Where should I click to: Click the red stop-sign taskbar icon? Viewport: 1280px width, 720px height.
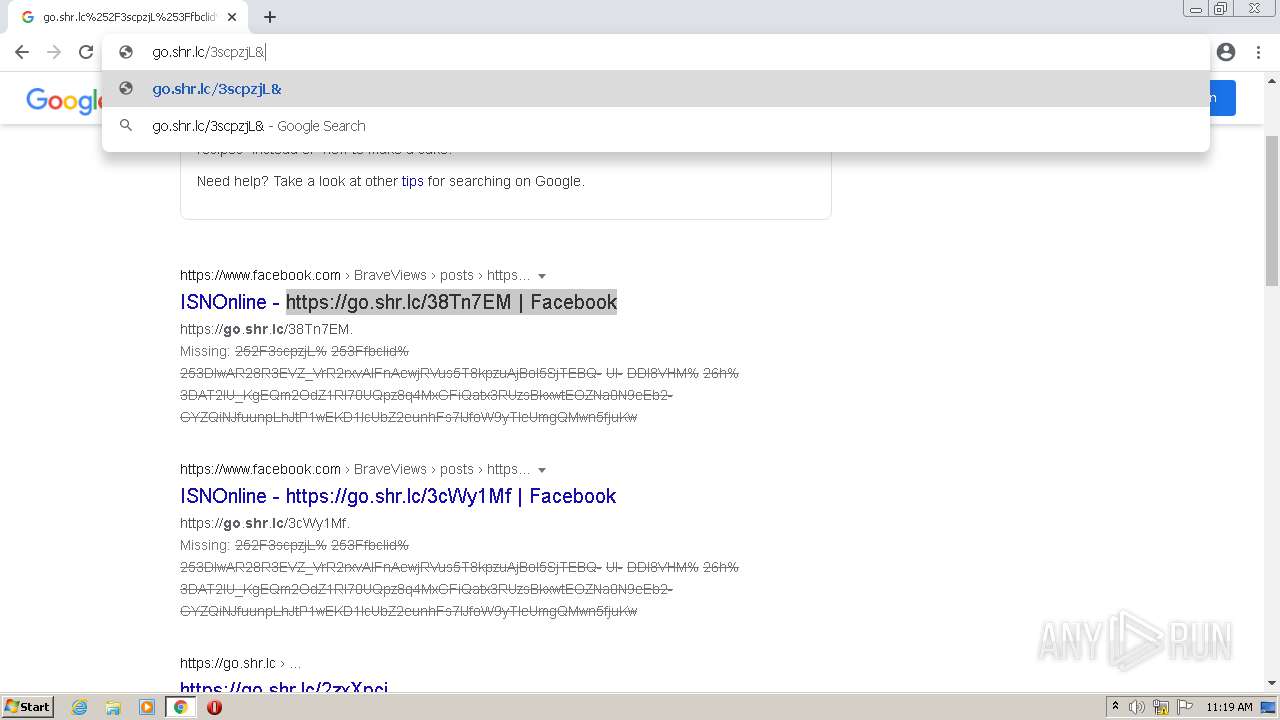214,707
